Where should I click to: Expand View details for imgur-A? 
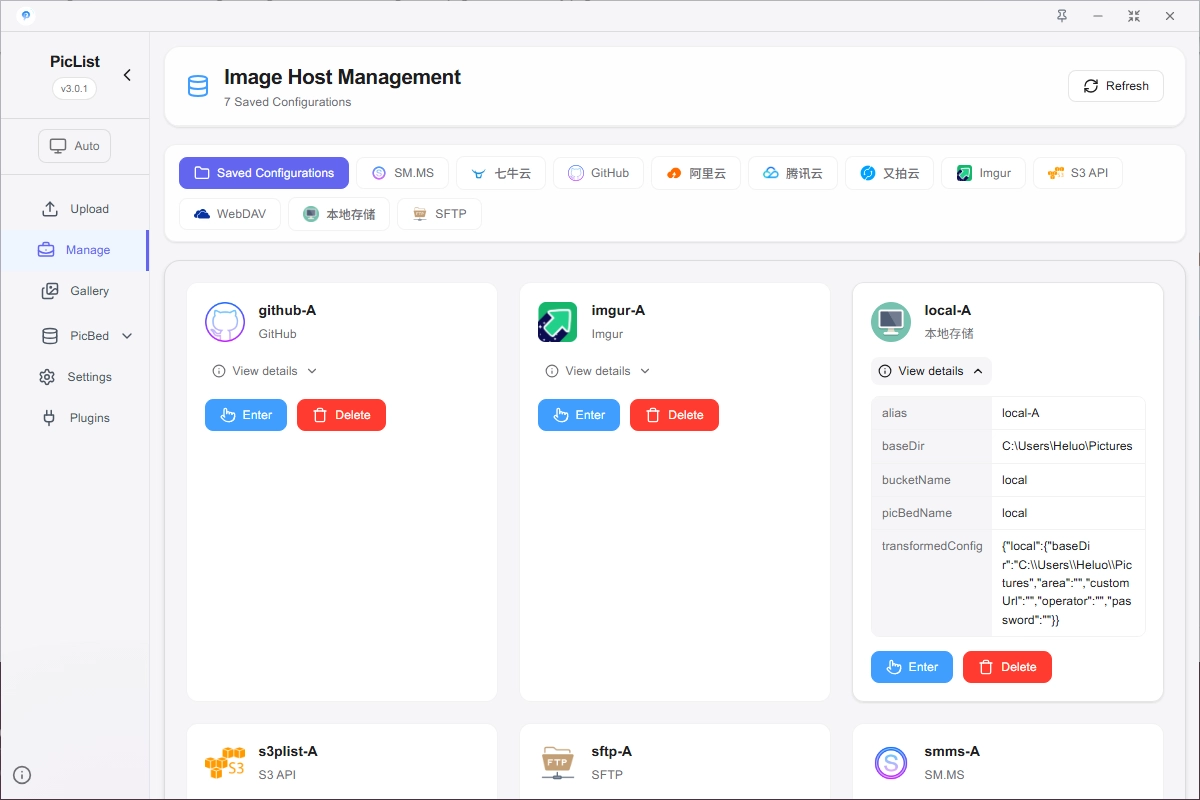pos(598,371)
